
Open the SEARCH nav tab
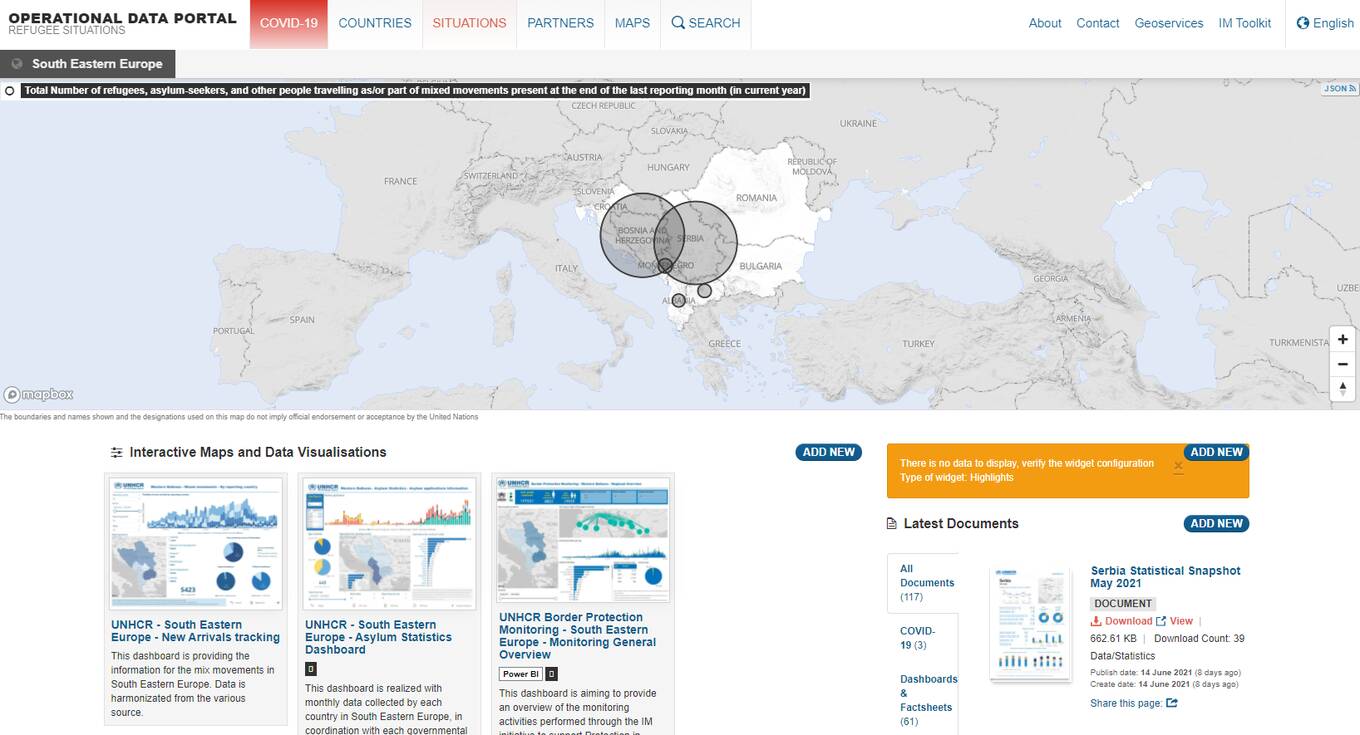[706, 23]
